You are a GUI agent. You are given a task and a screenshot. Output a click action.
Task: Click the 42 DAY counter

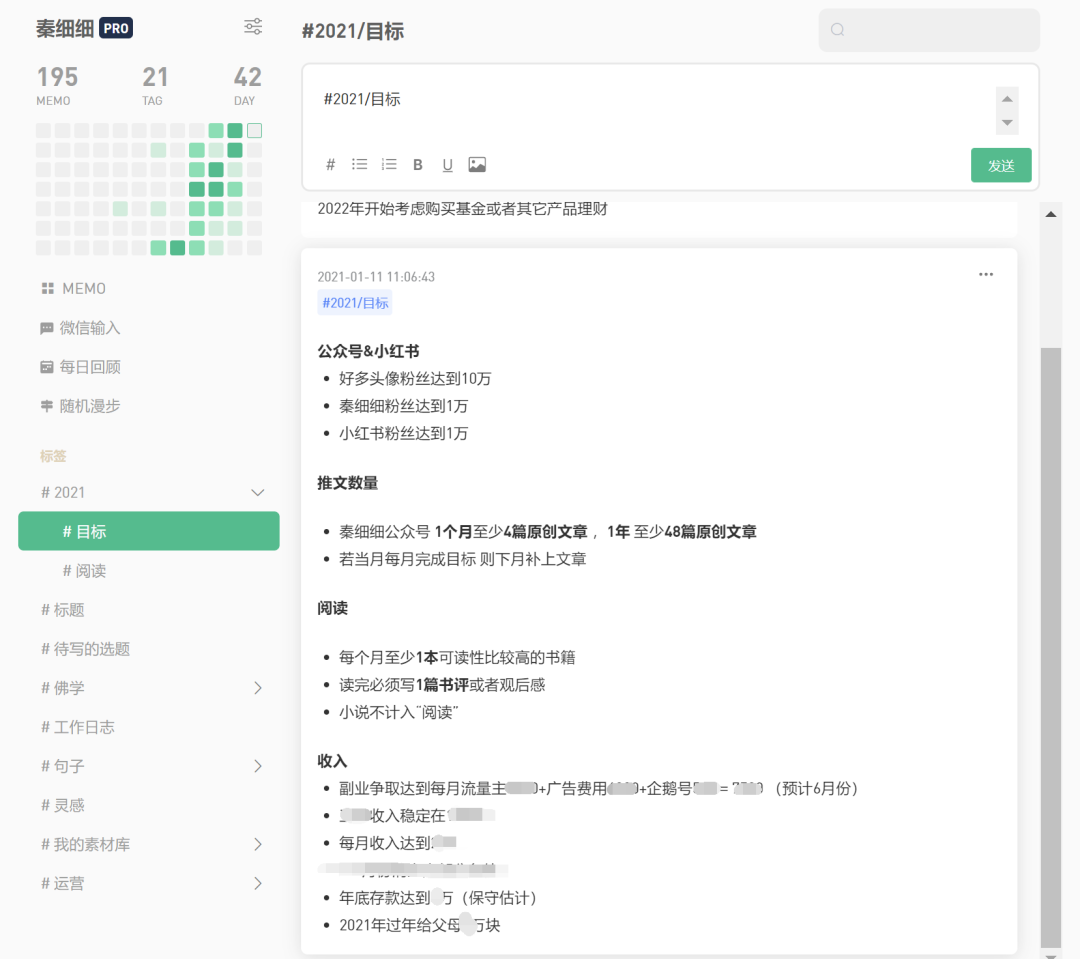pos(247,85)
